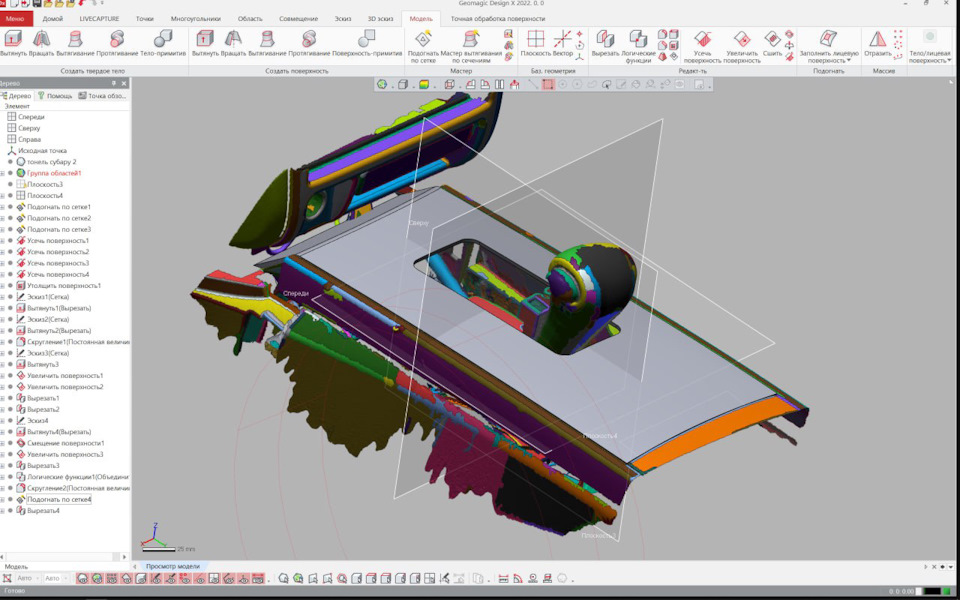The image size is (960, 600).
Task: Click the Увеличить поверхность ribbon tool
Action: point(741,46)
